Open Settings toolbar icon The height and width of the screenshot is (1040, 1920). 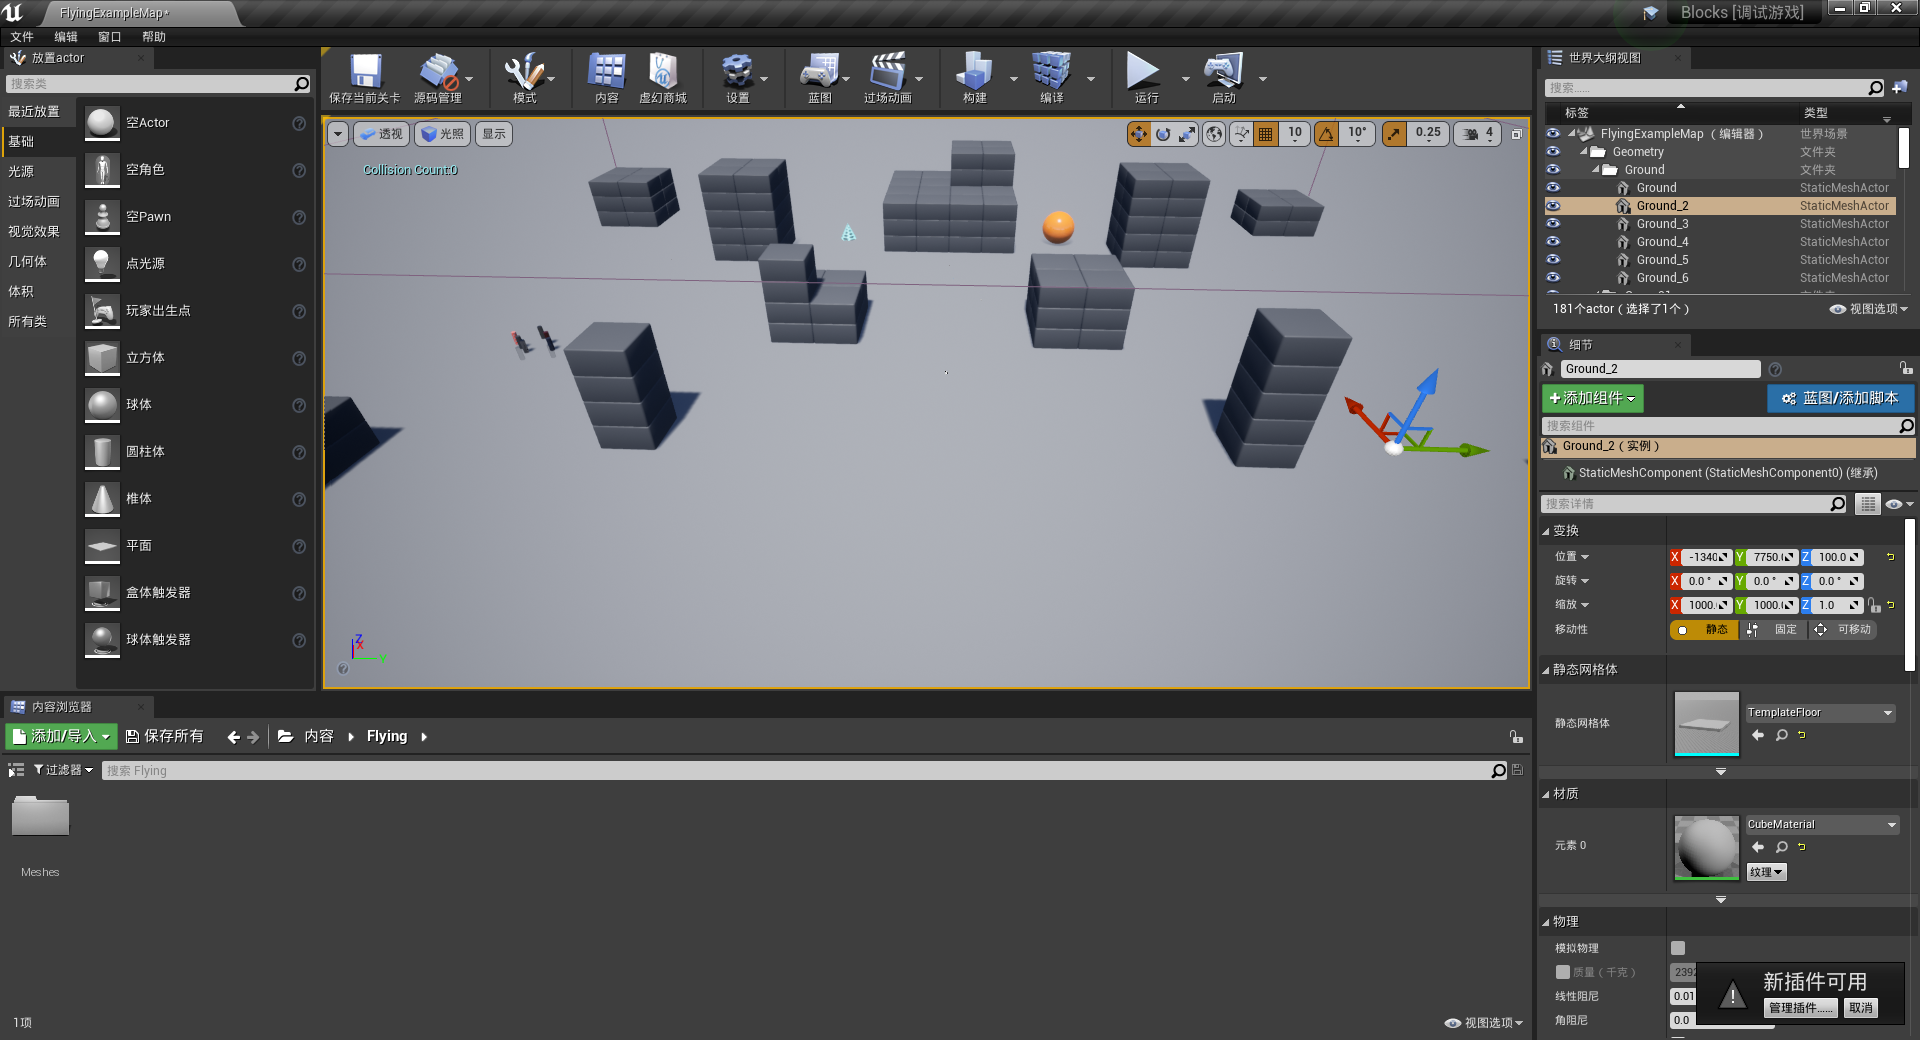[737, 78]
